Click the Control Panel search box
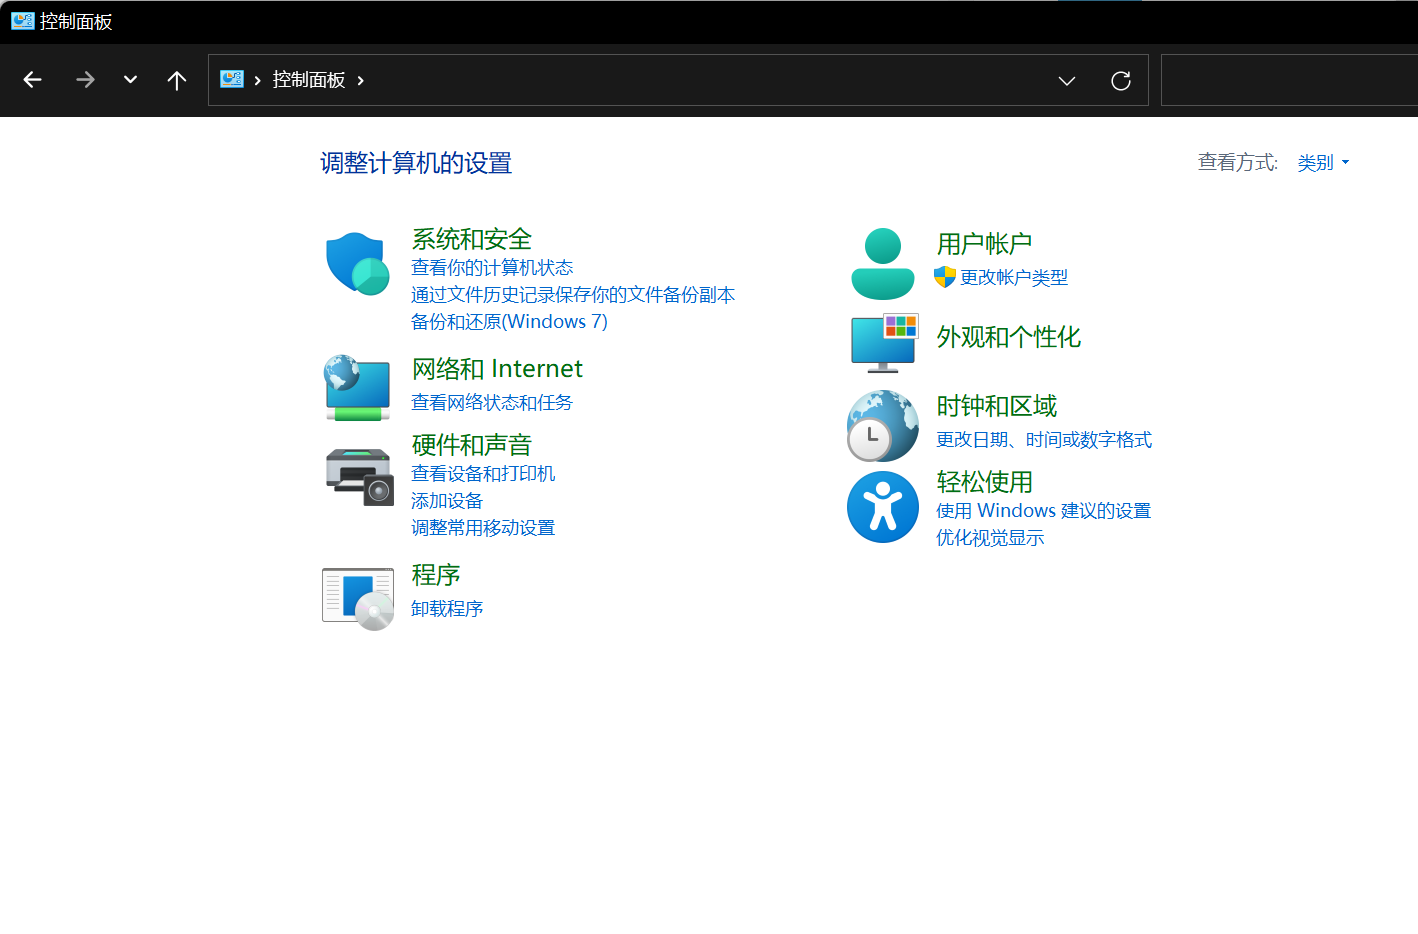Viewport: 1418px width, 934px height. (x=1289, y=80)
